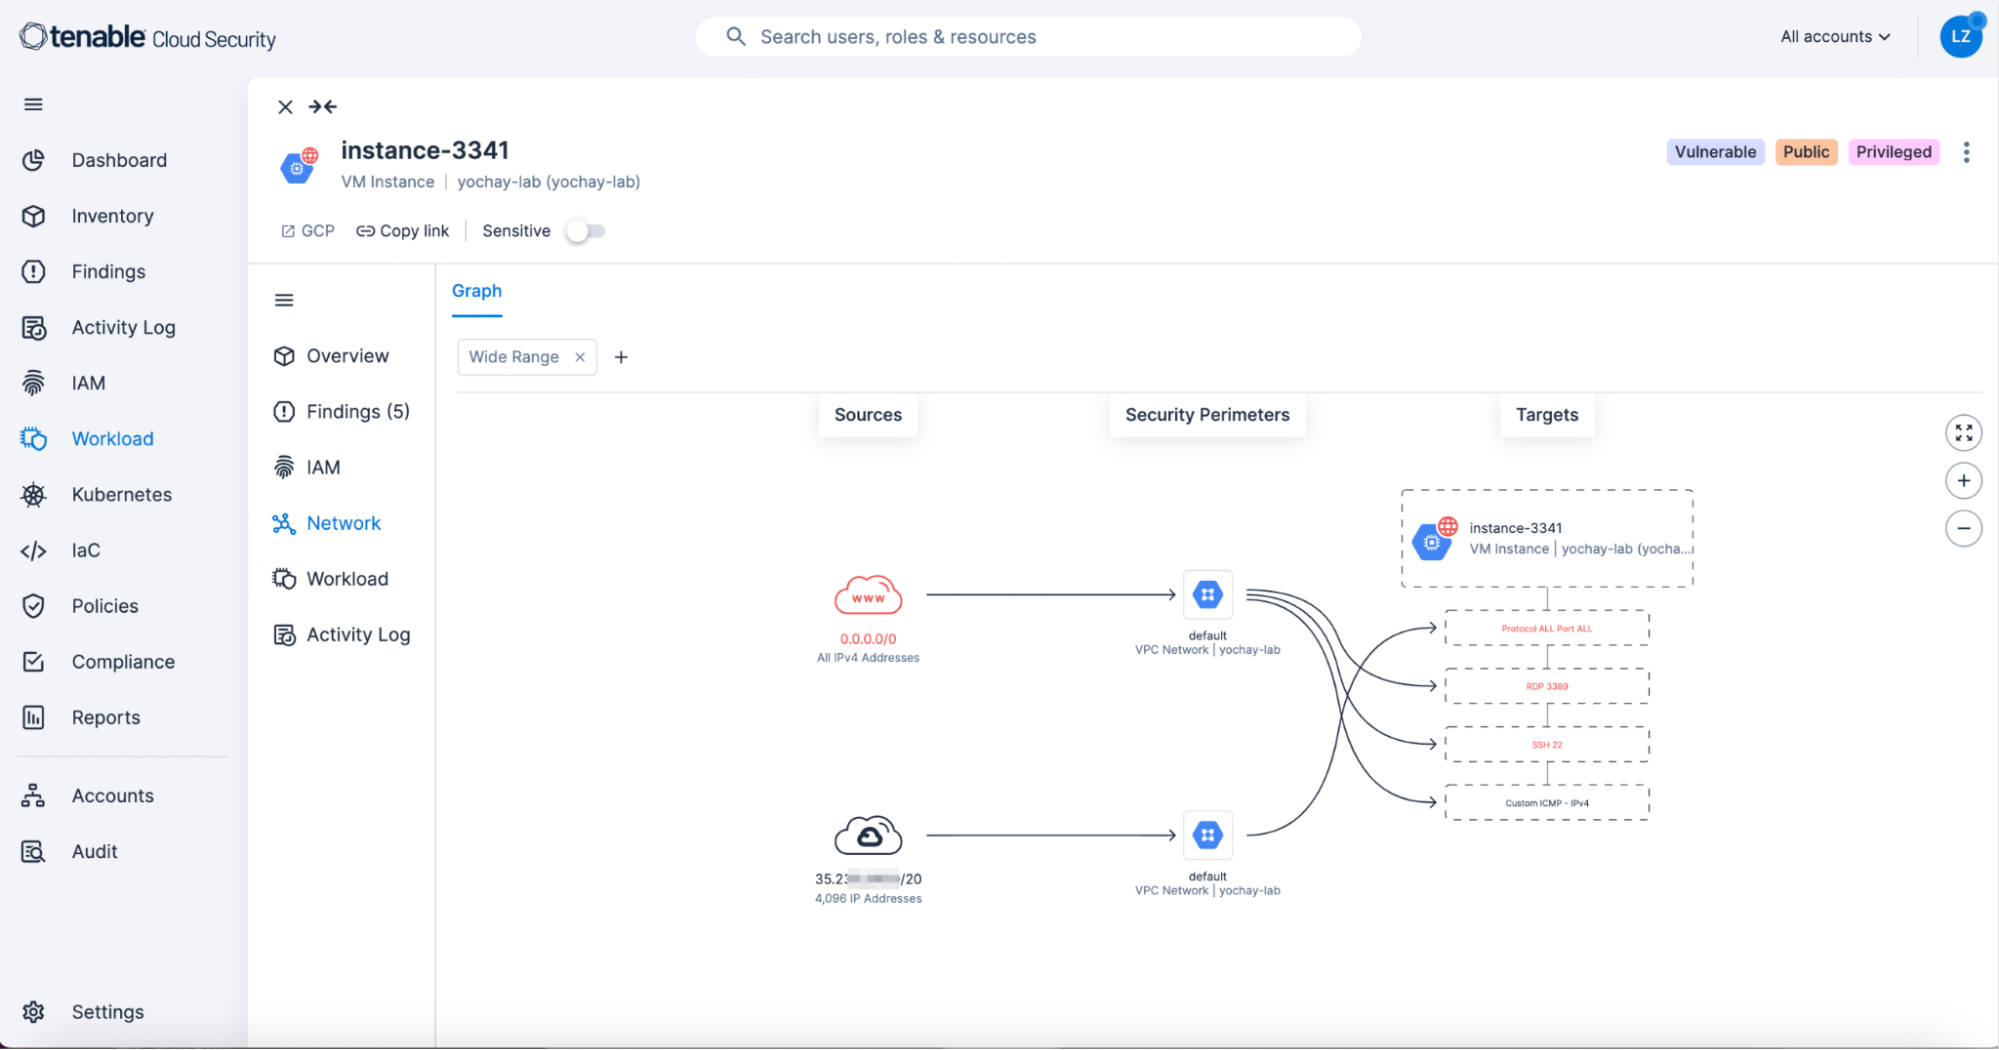This screenshot has width=1999, height=1050.
Task: Open the GCP console link
Action: click(307, 230)
